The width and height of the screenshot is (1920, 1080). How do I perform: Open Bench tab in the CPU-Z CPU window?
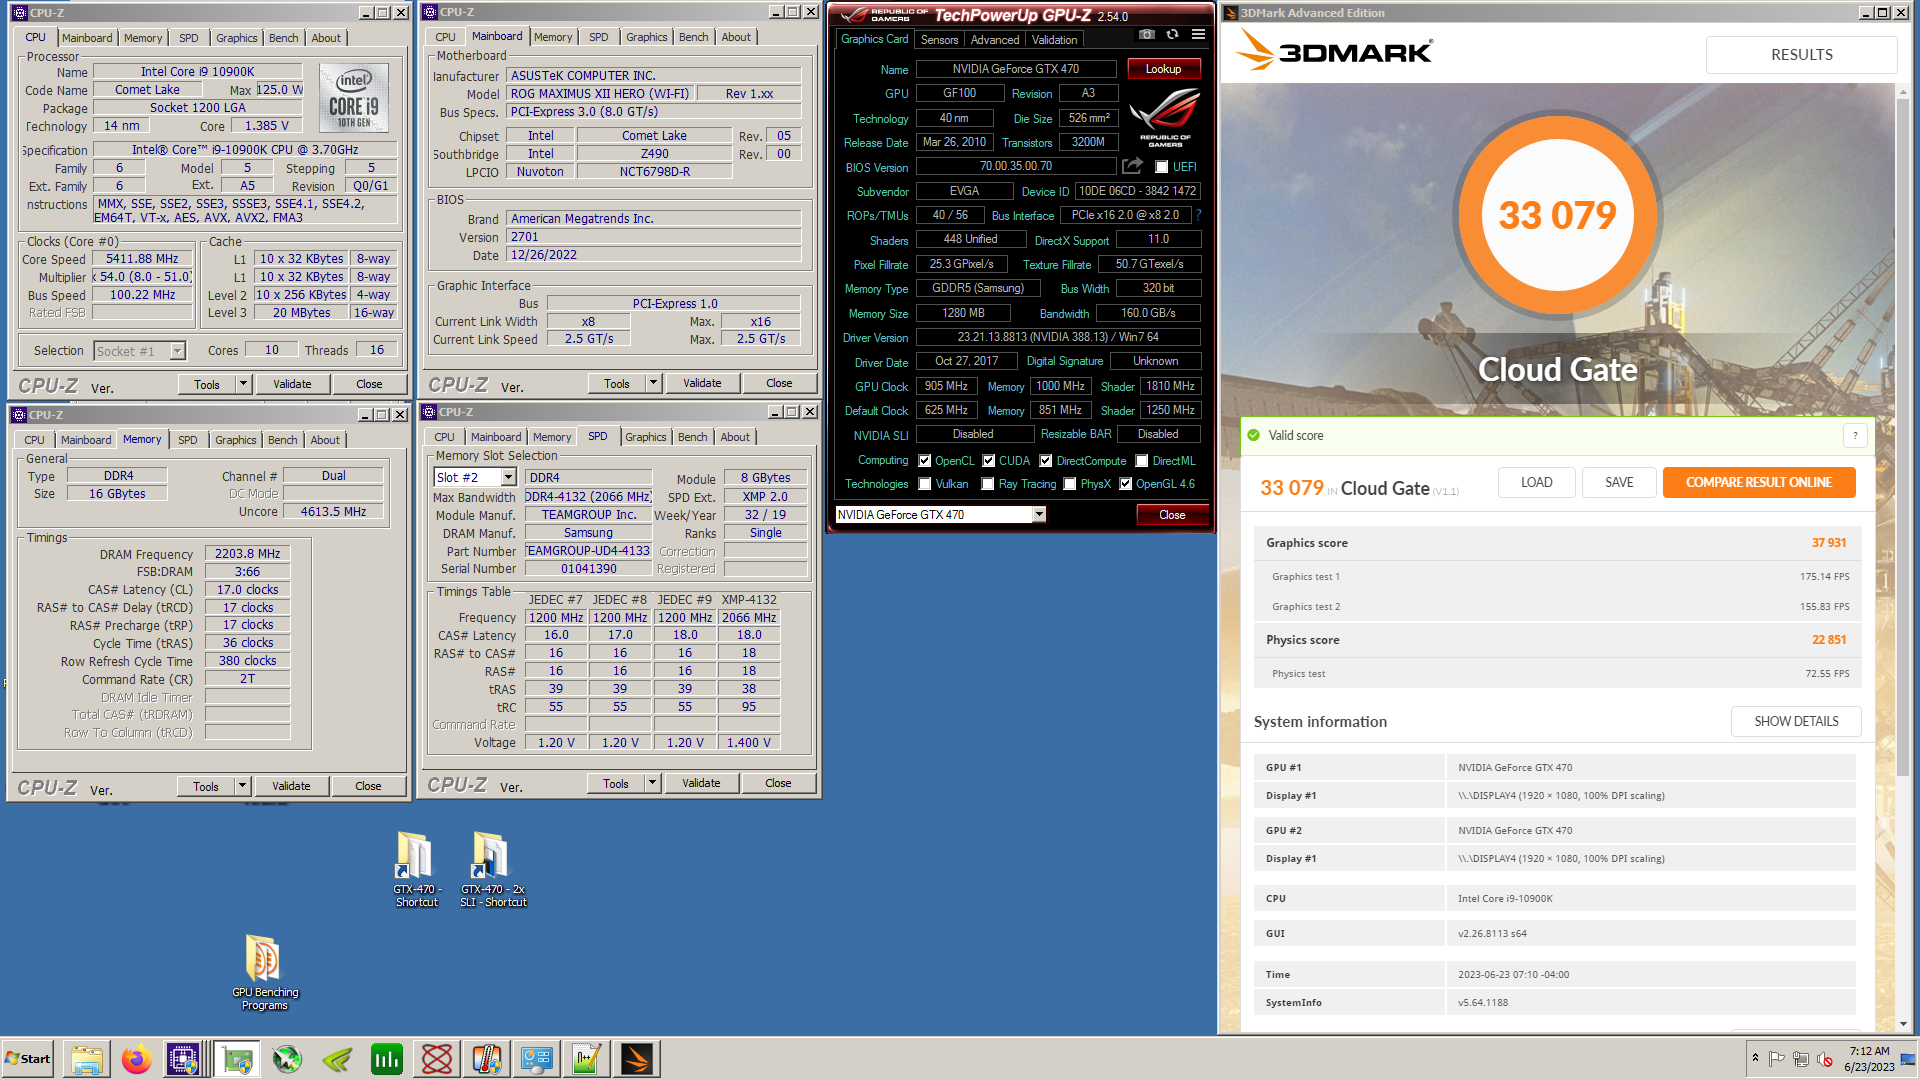(284, 38)
